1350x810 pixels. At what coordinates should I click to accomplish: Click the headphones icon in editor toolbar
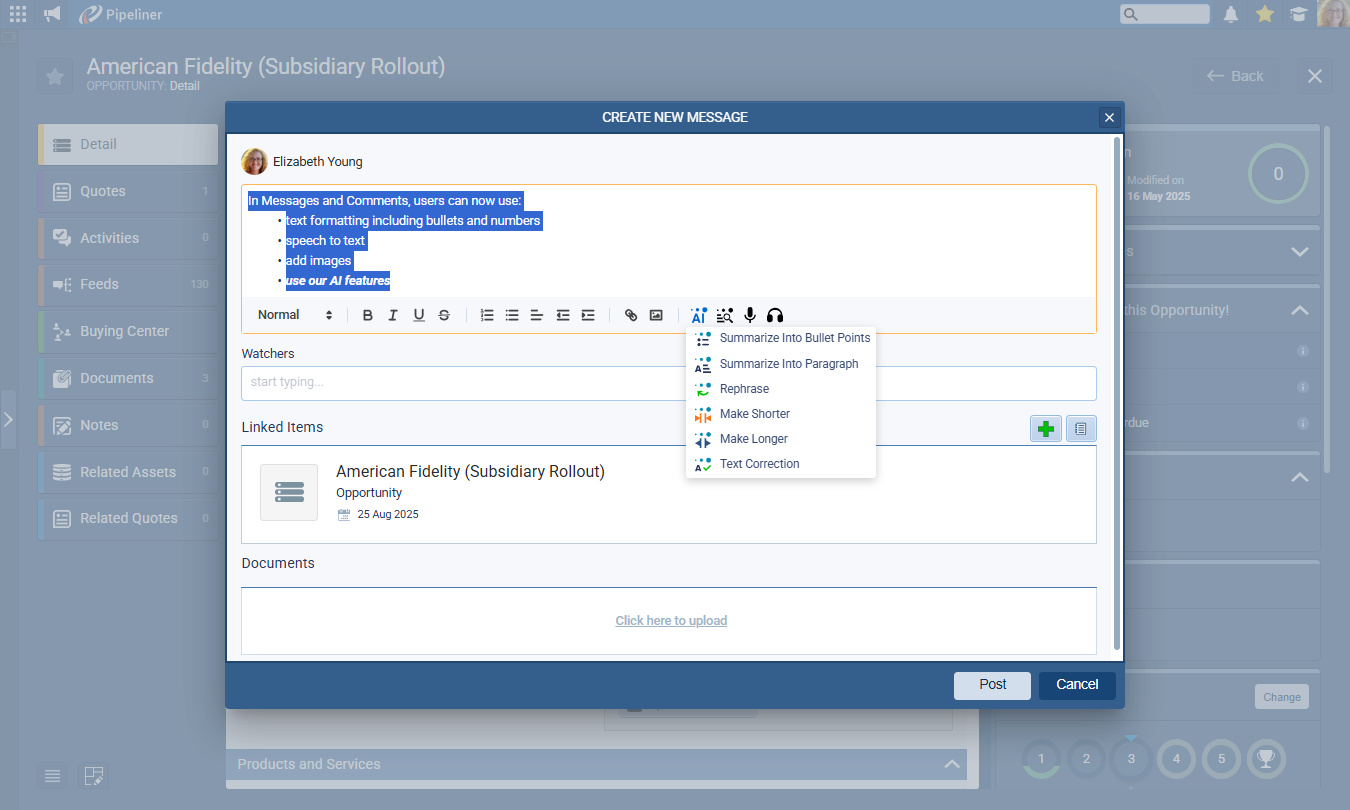pyautogui.click(x=775, y=315)
